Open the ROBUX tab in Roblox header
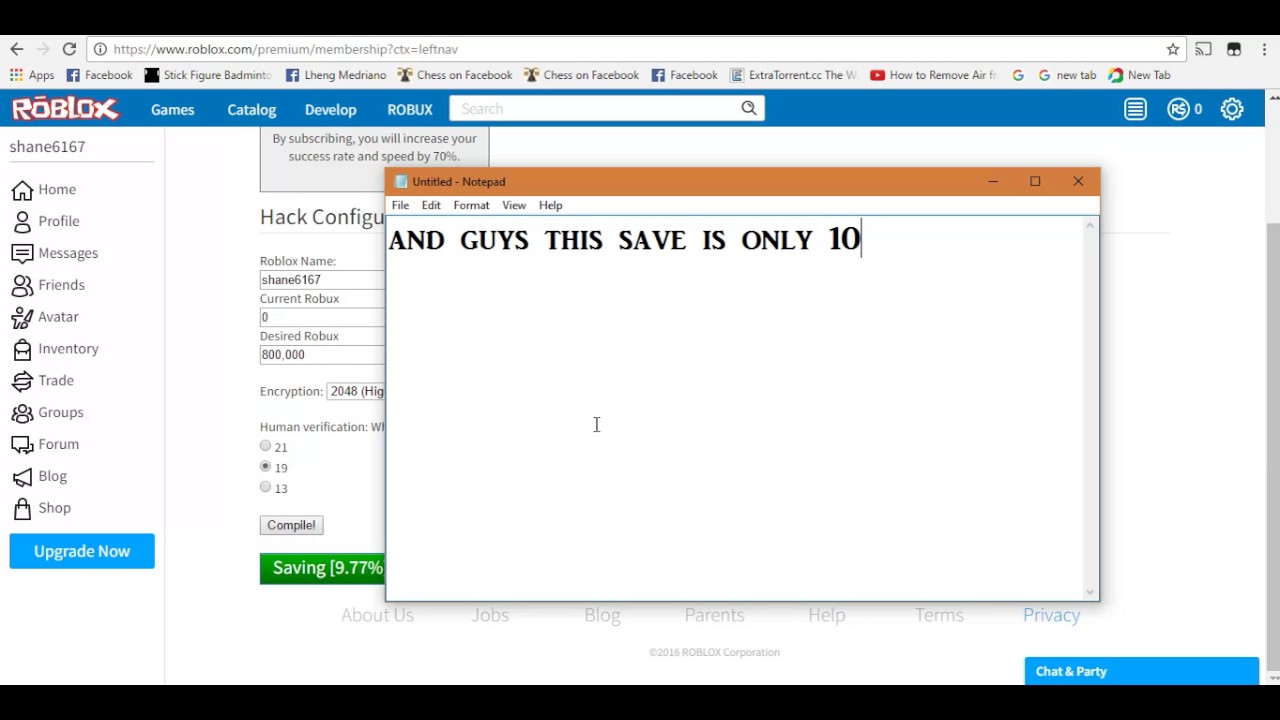The width and height of the screenshot is (1280, 720). point(410,109)
